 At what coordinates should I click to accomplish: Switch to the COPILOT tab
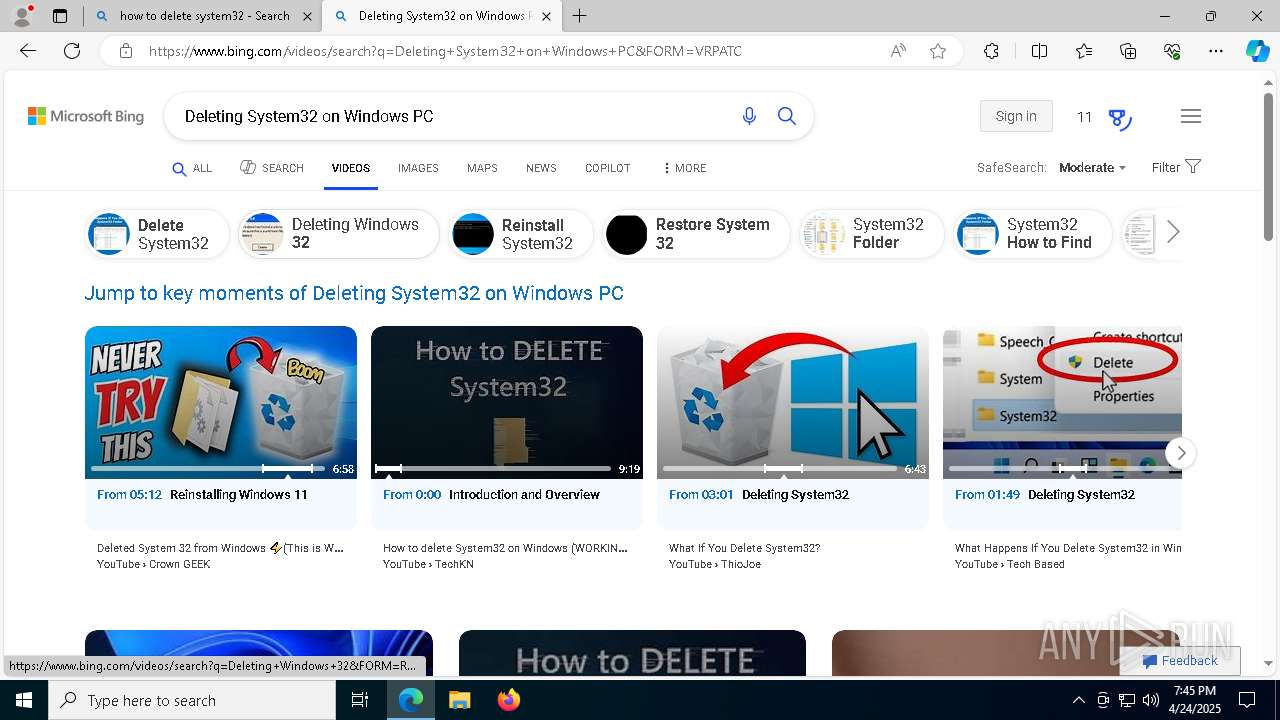coord(607,168)
